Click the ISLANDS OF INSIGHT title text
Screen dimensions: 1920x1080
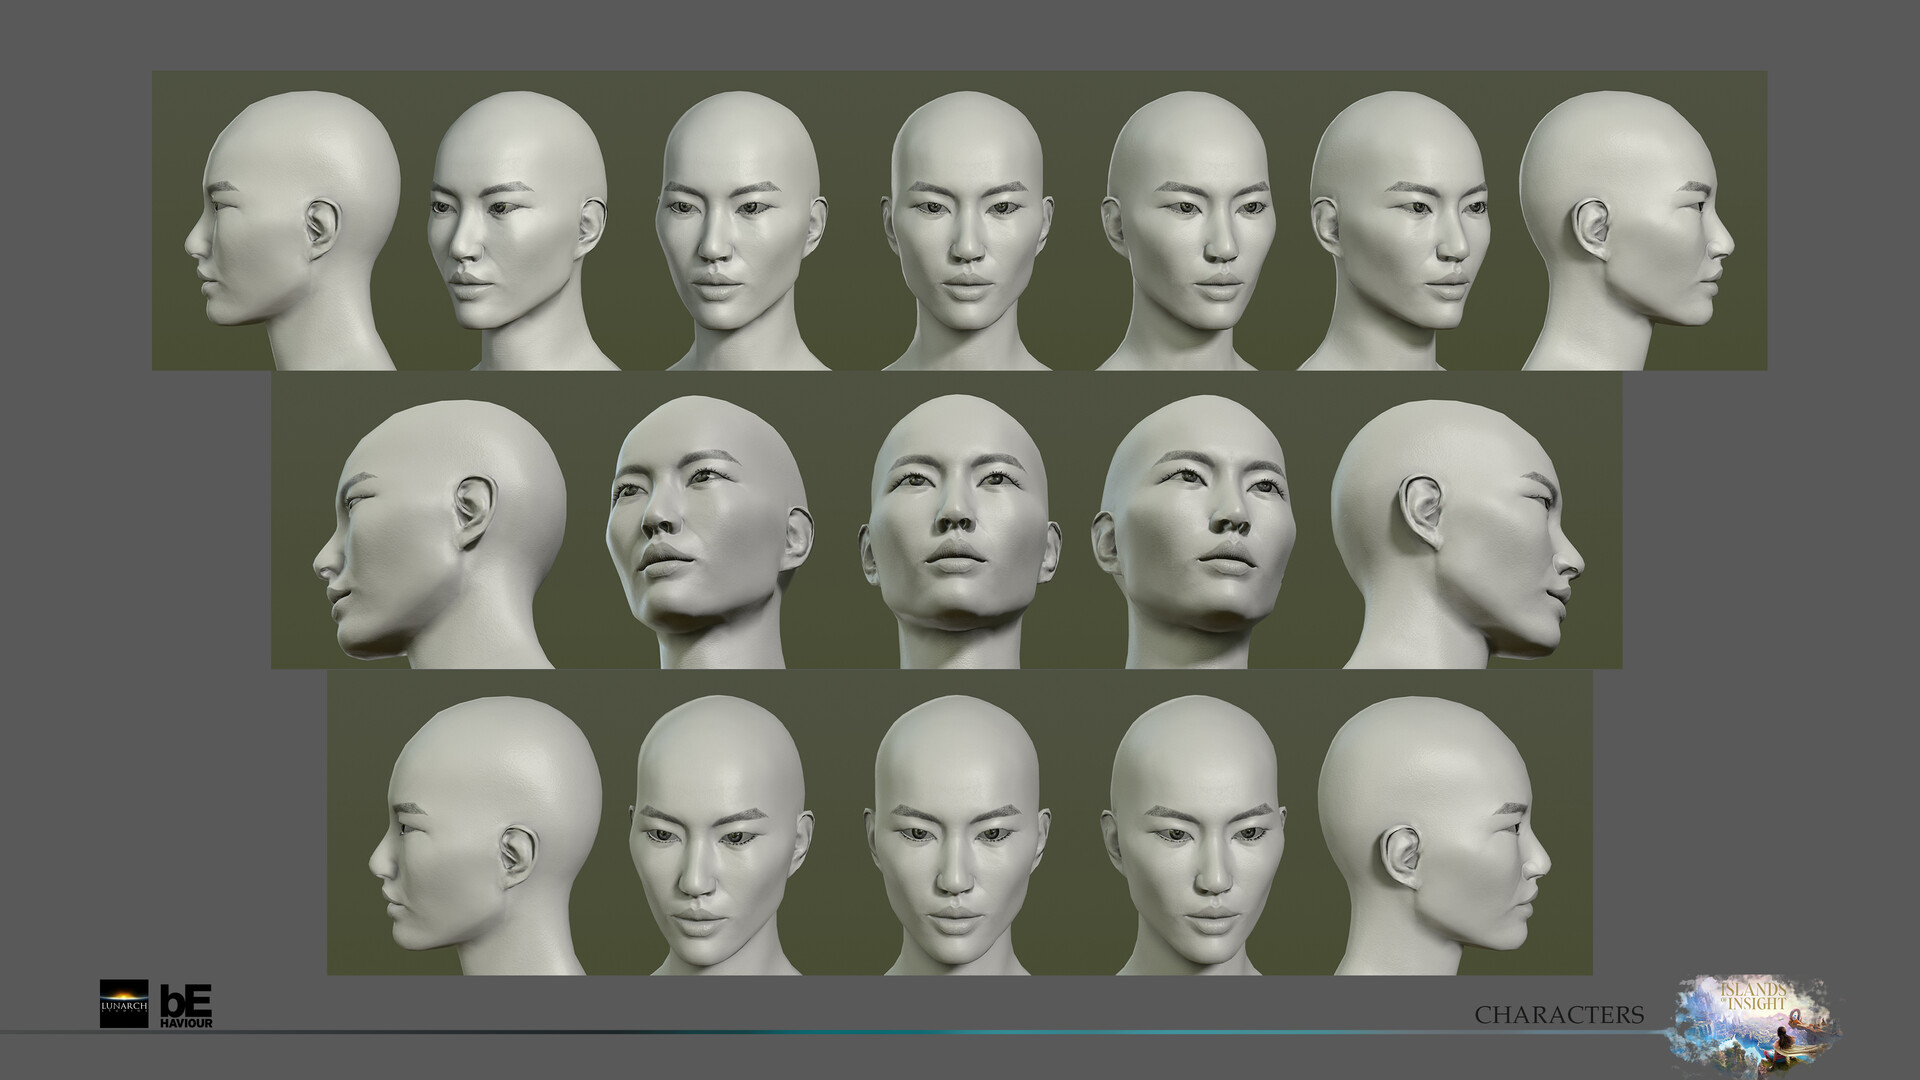1752,994
